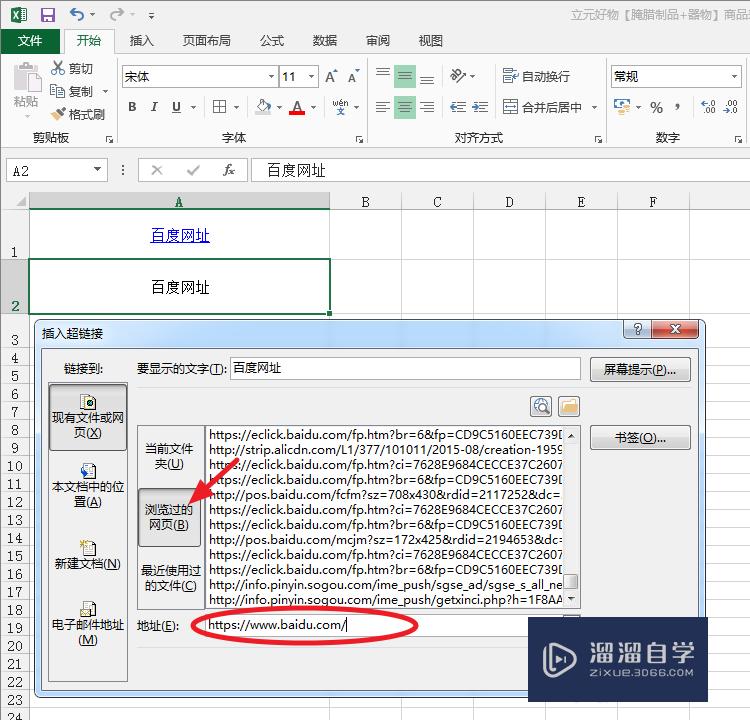The width and height of the screenshot is (750, 720).
Task: Open the font size 11 dropdown
Action: pyautogui.click(x=311, y=77)
